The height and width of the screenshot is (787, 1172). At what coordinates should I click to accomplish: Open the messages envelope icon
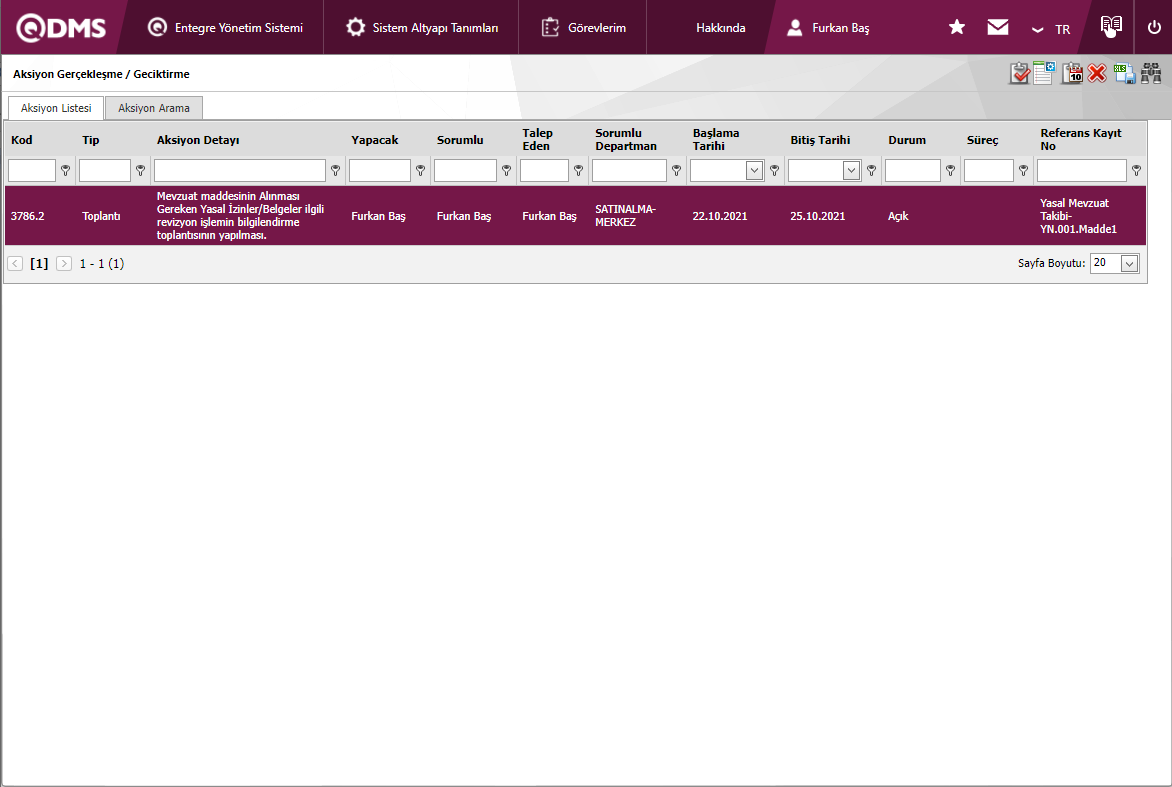[998, 28]
